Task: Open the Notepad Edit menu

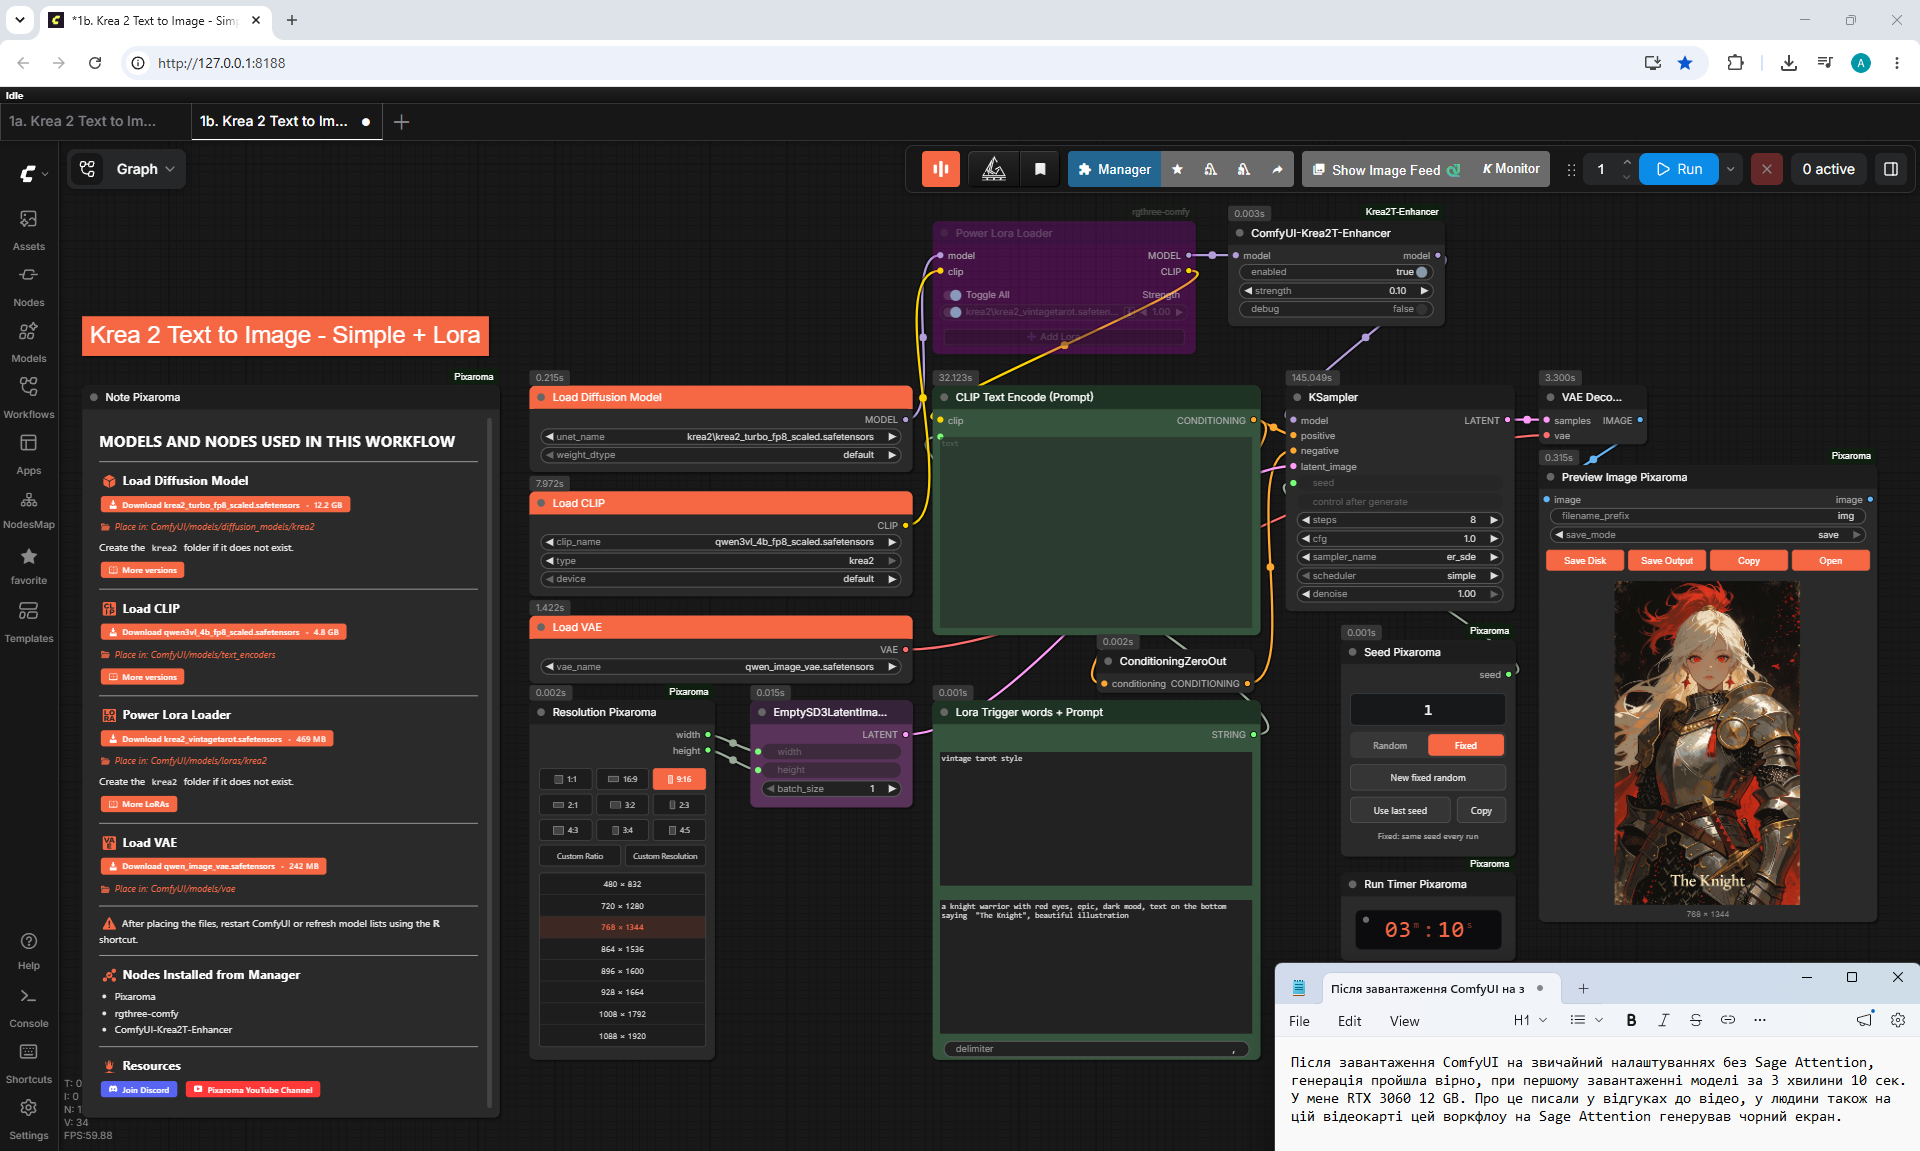Action: pyautogui.click(x=1349, y=1021)
